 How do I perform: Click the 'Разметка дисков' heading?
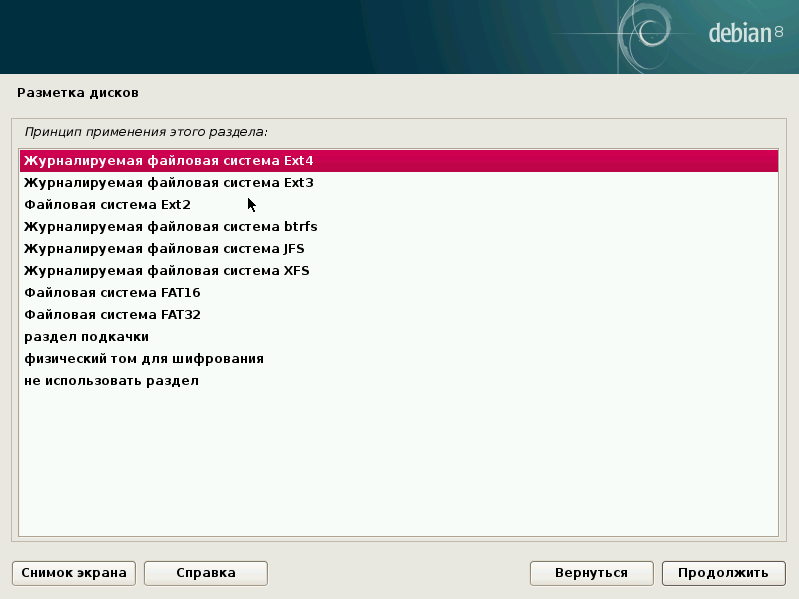(x=78, y=93)
